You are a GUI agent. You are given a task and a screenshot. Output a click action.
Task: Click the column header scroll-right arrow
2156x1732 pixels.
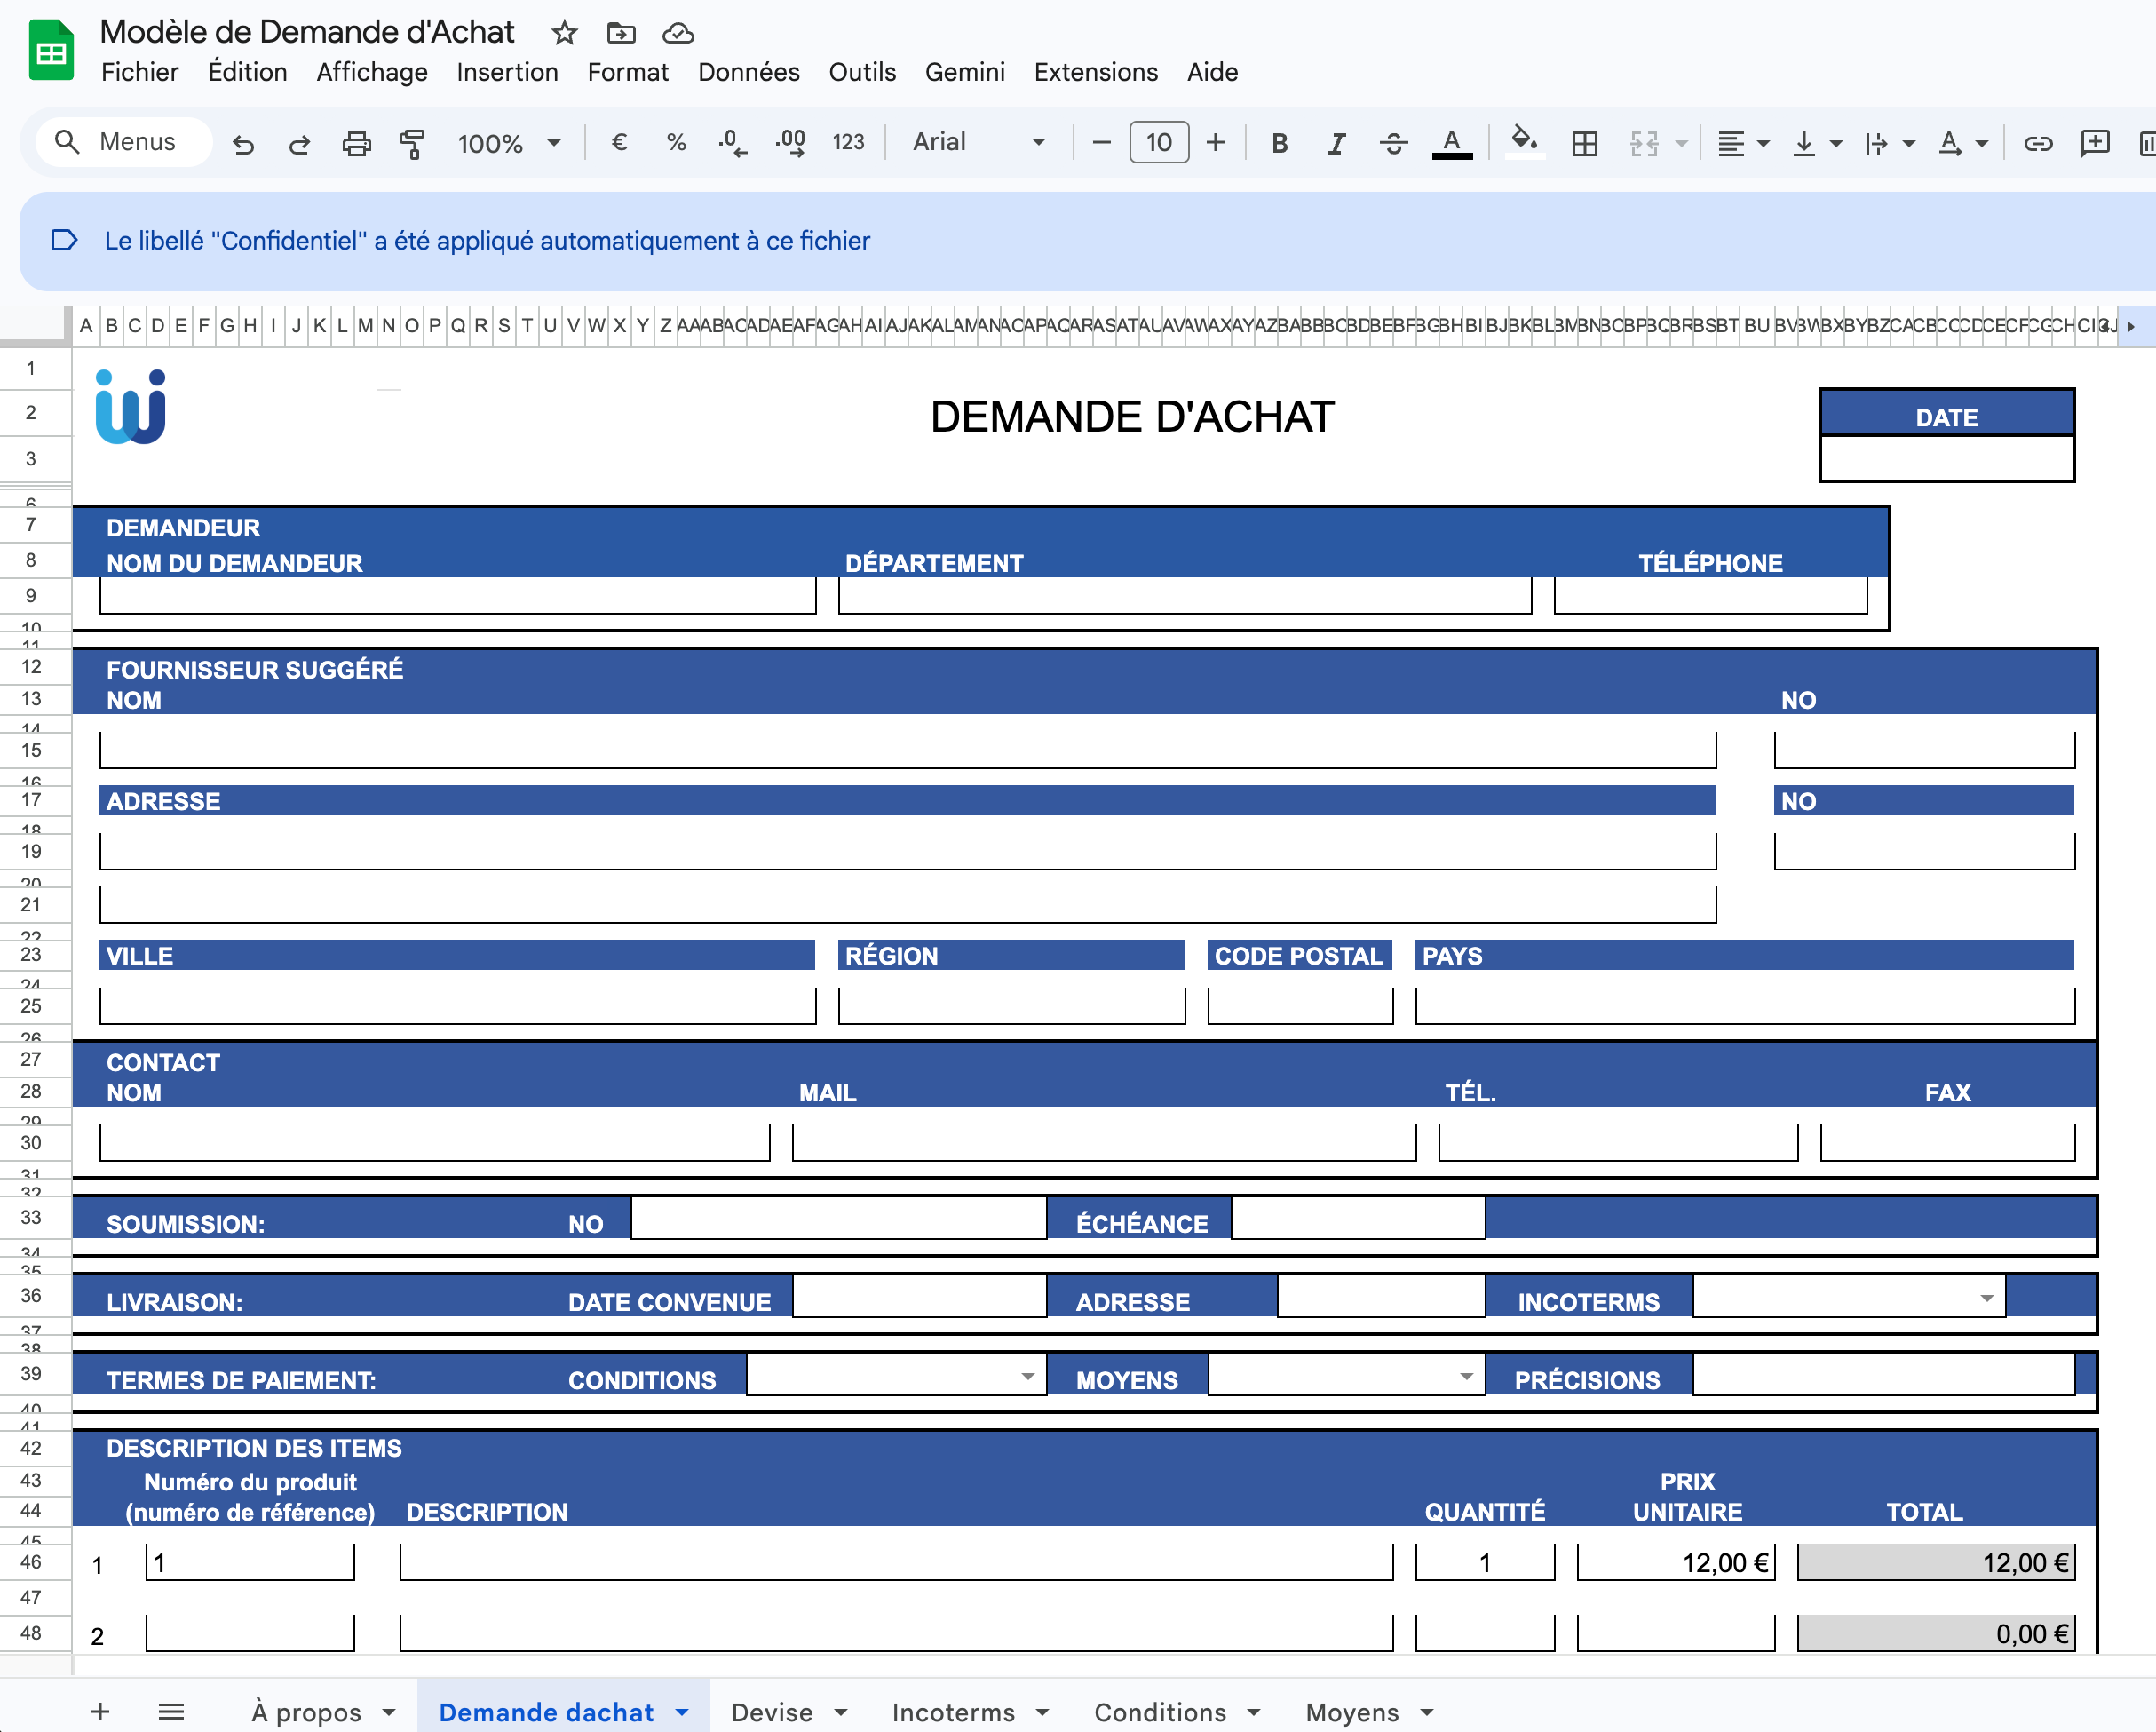click(2130, 326)
